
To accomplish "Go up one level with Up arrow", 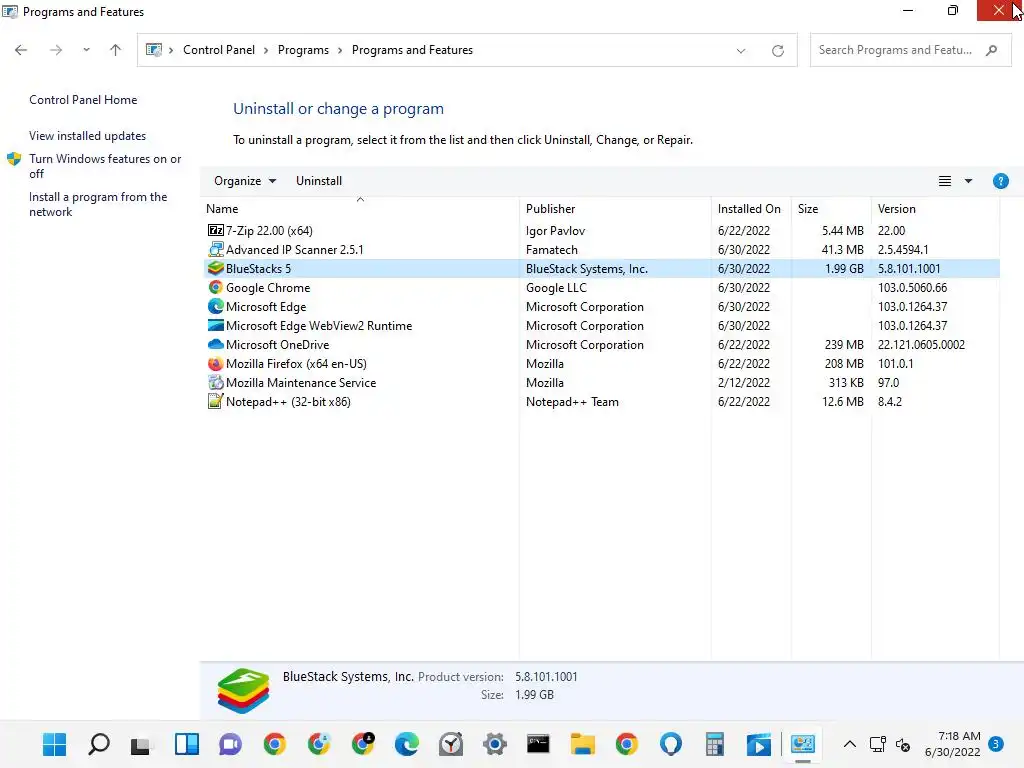I will point(116,50).
